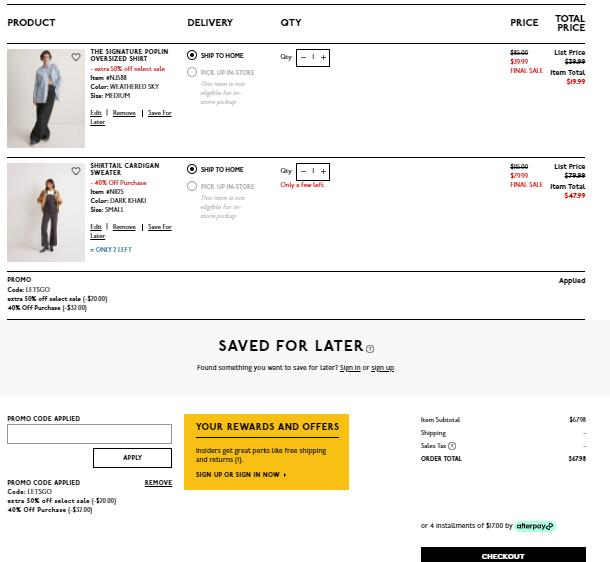Open the Saved For Later help icon
Viewport: 610px width, 562px height.
point(370,349)
